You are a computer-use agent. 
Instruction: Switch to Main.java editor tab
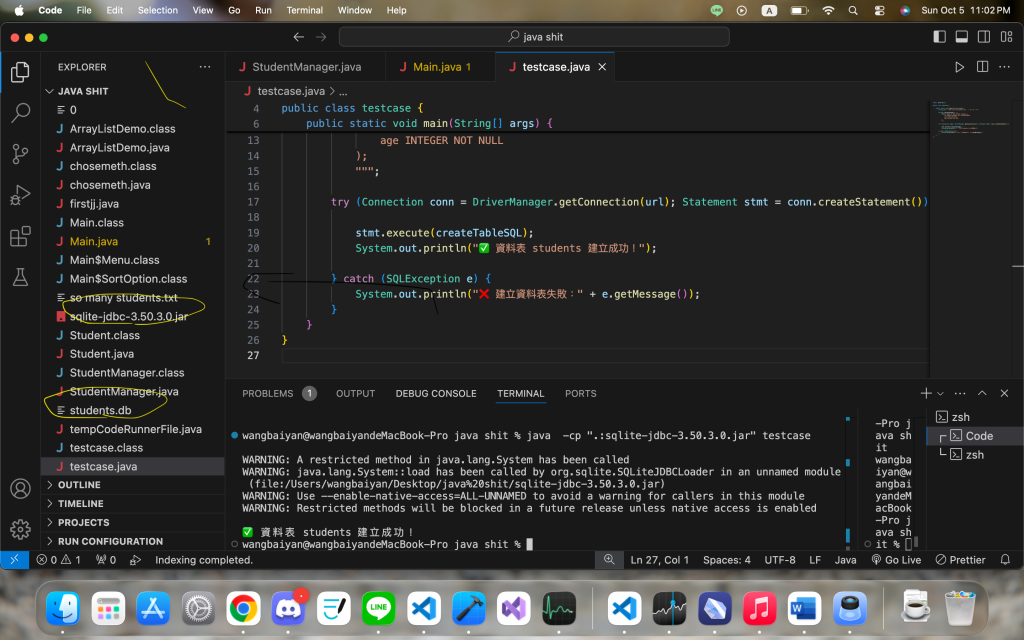[x=441, y=67]
